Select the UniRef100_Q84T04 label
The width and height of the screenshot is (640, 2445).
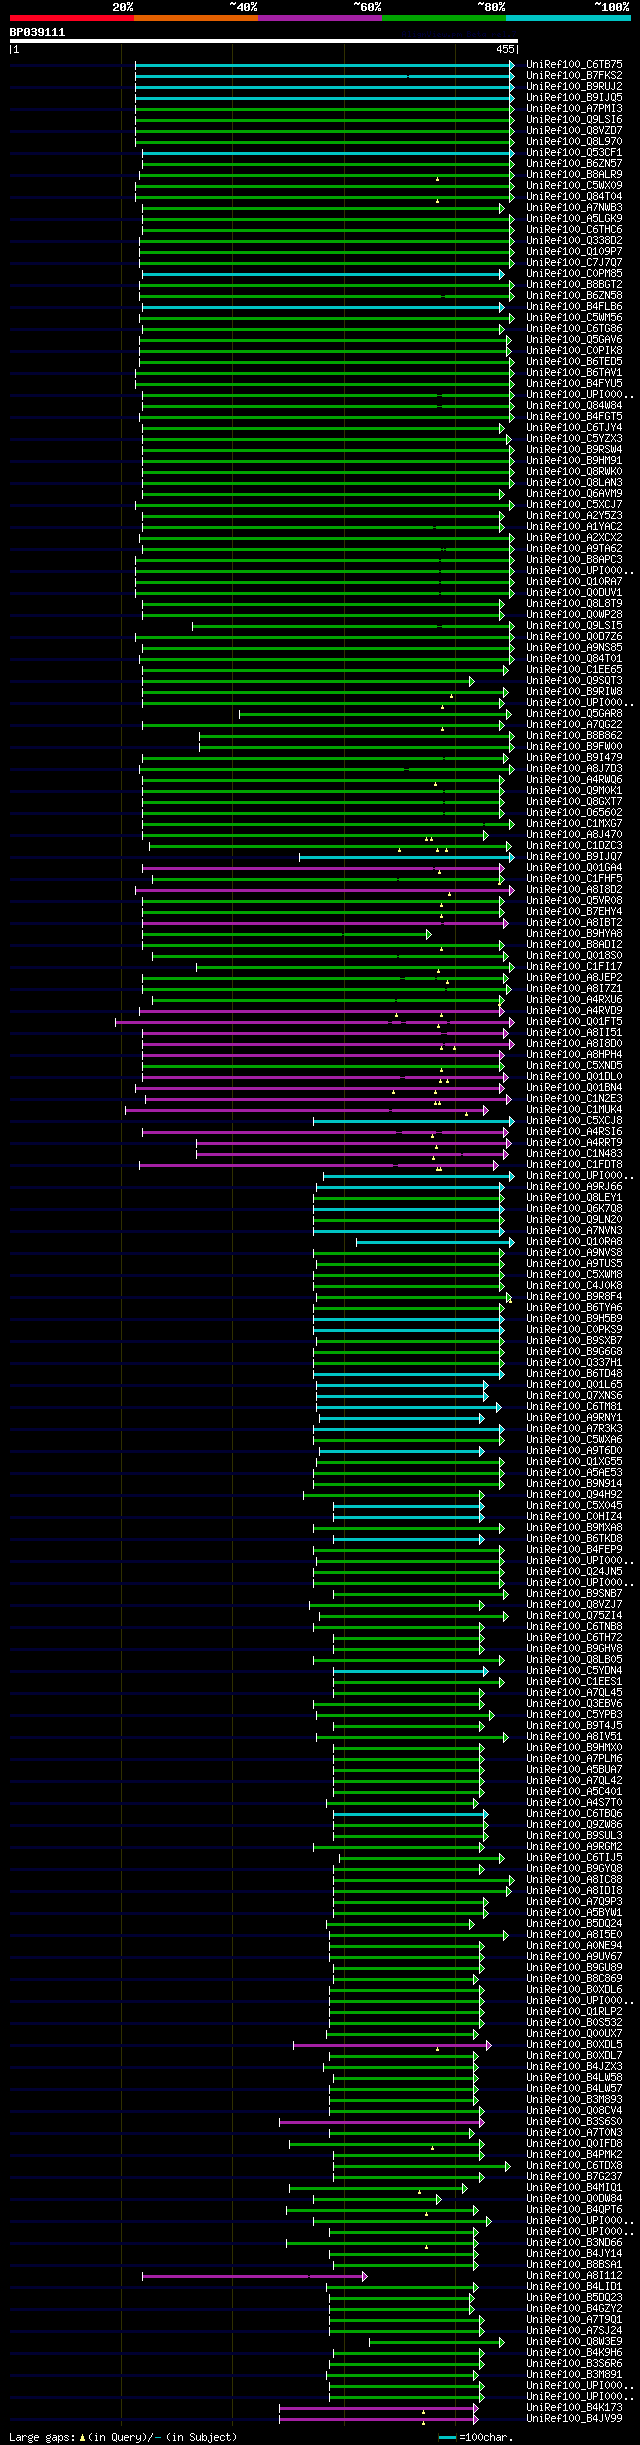pos(574,197)
